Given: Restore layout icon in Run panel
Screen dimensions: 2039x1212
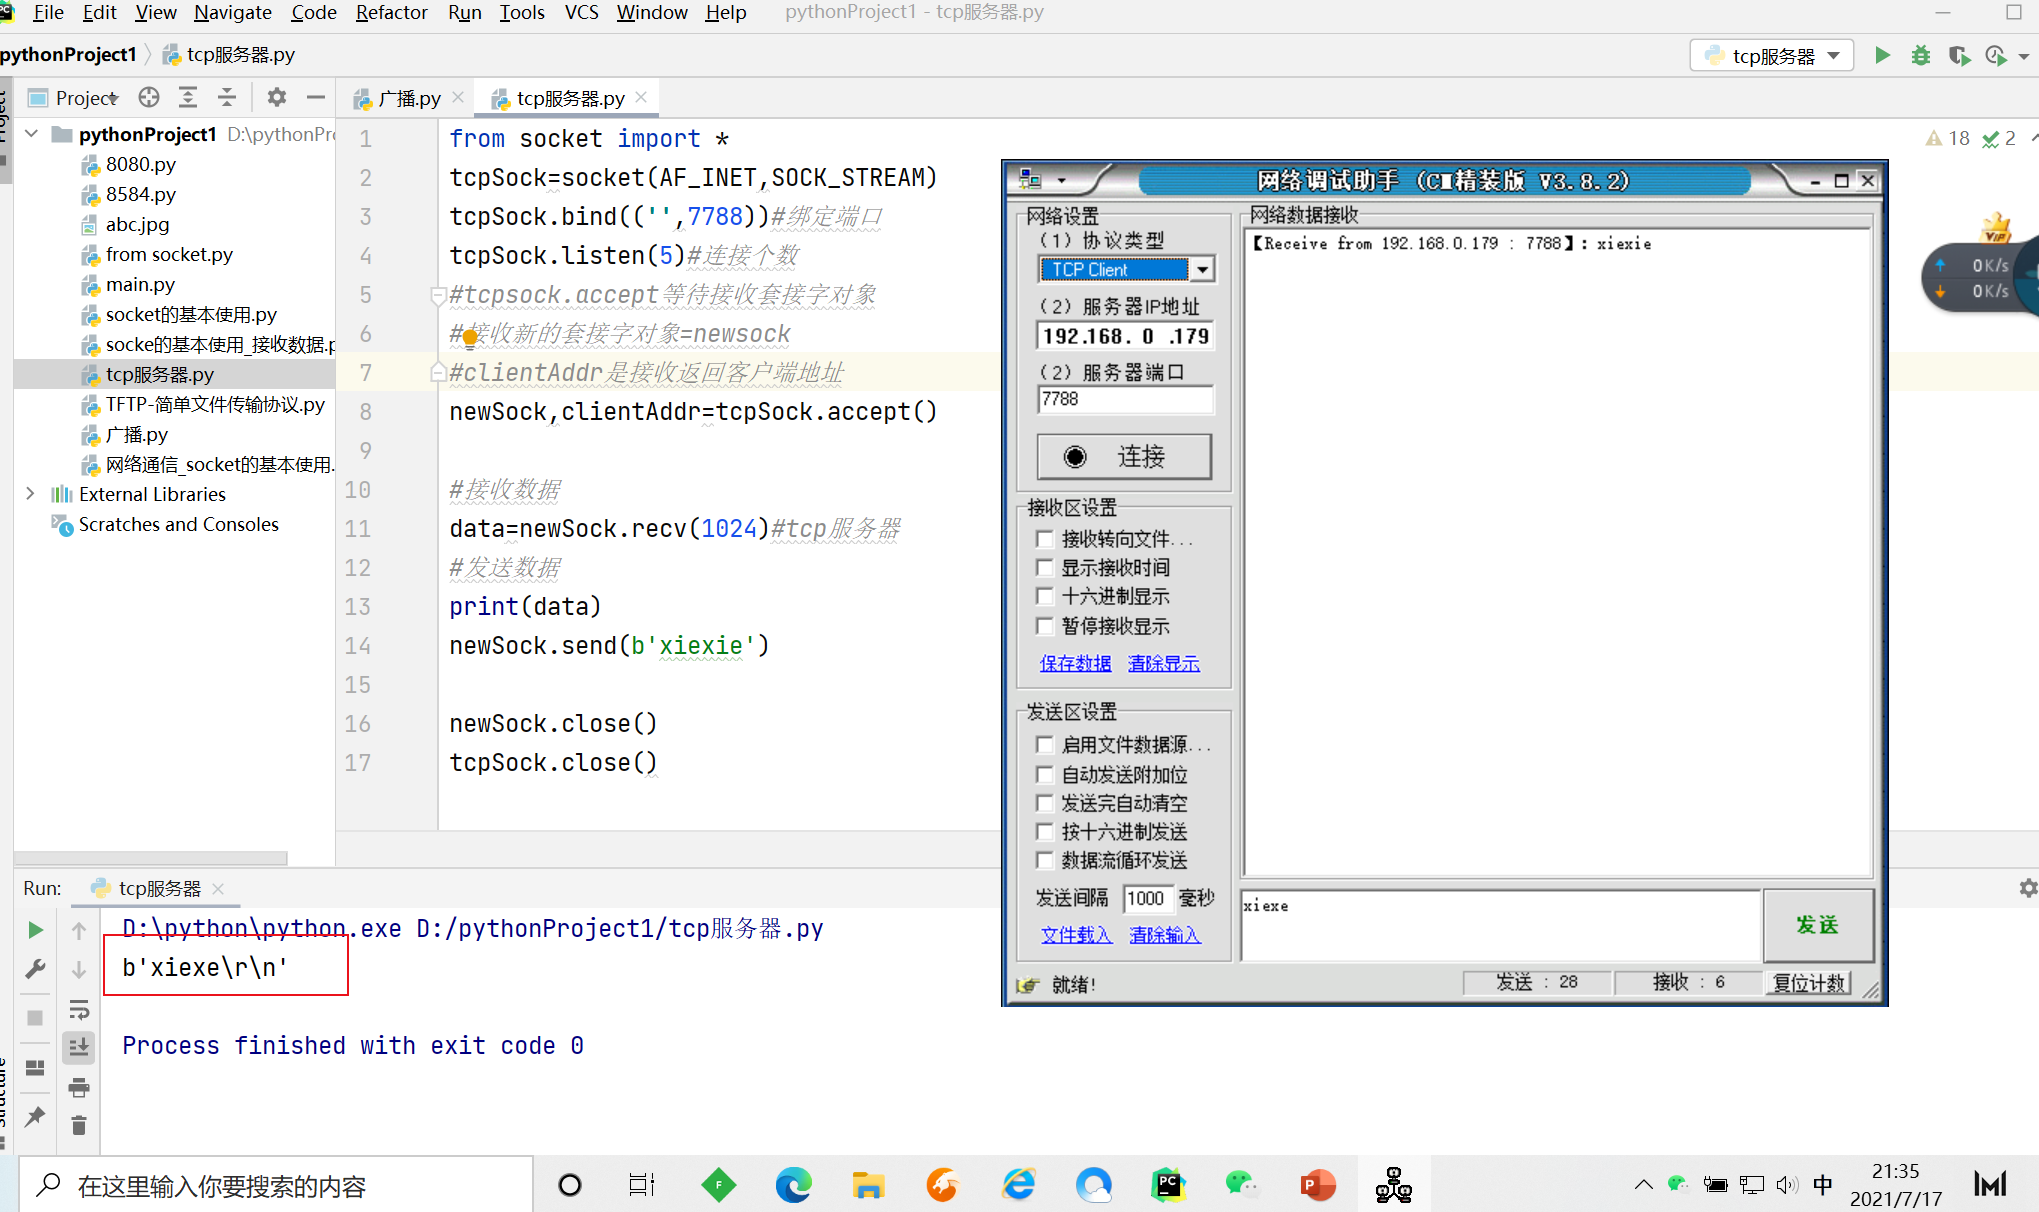Looking at the screenshot, I should (35, 1067).
